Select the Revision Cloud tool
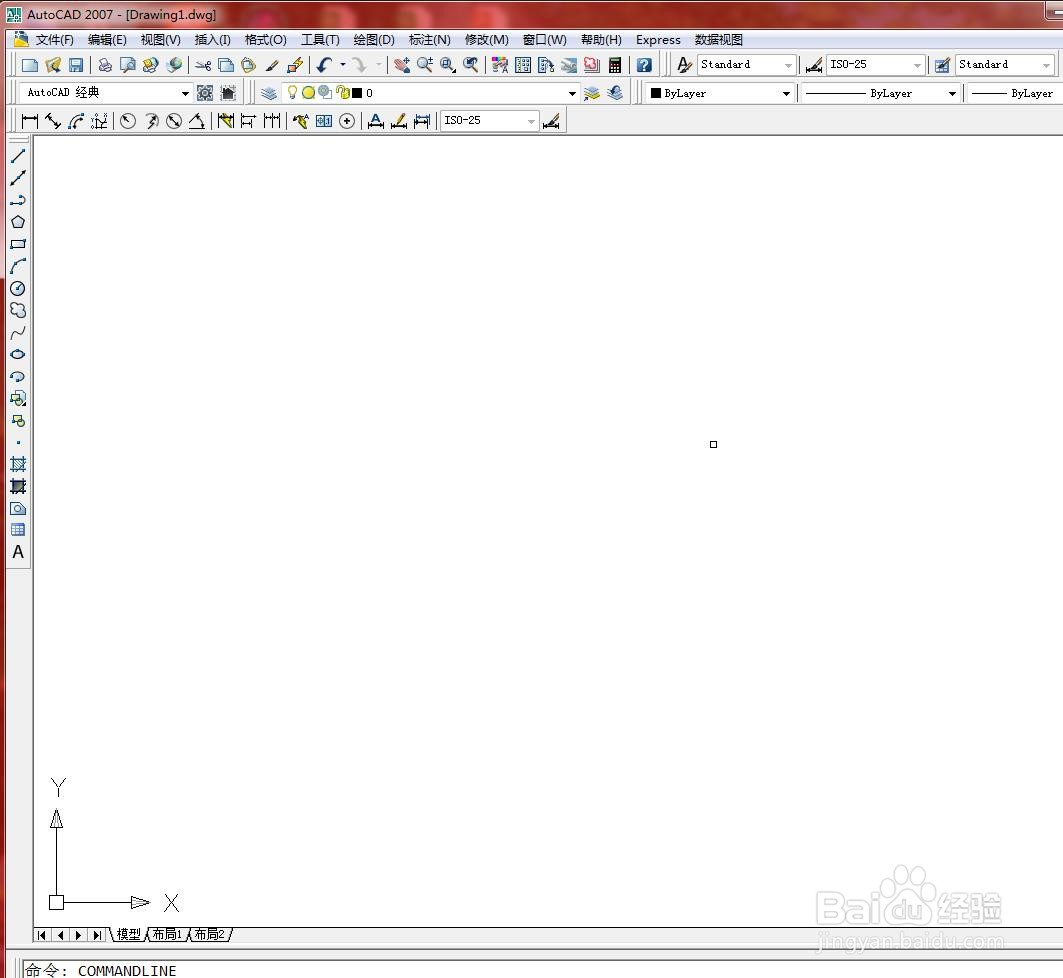 18,310
